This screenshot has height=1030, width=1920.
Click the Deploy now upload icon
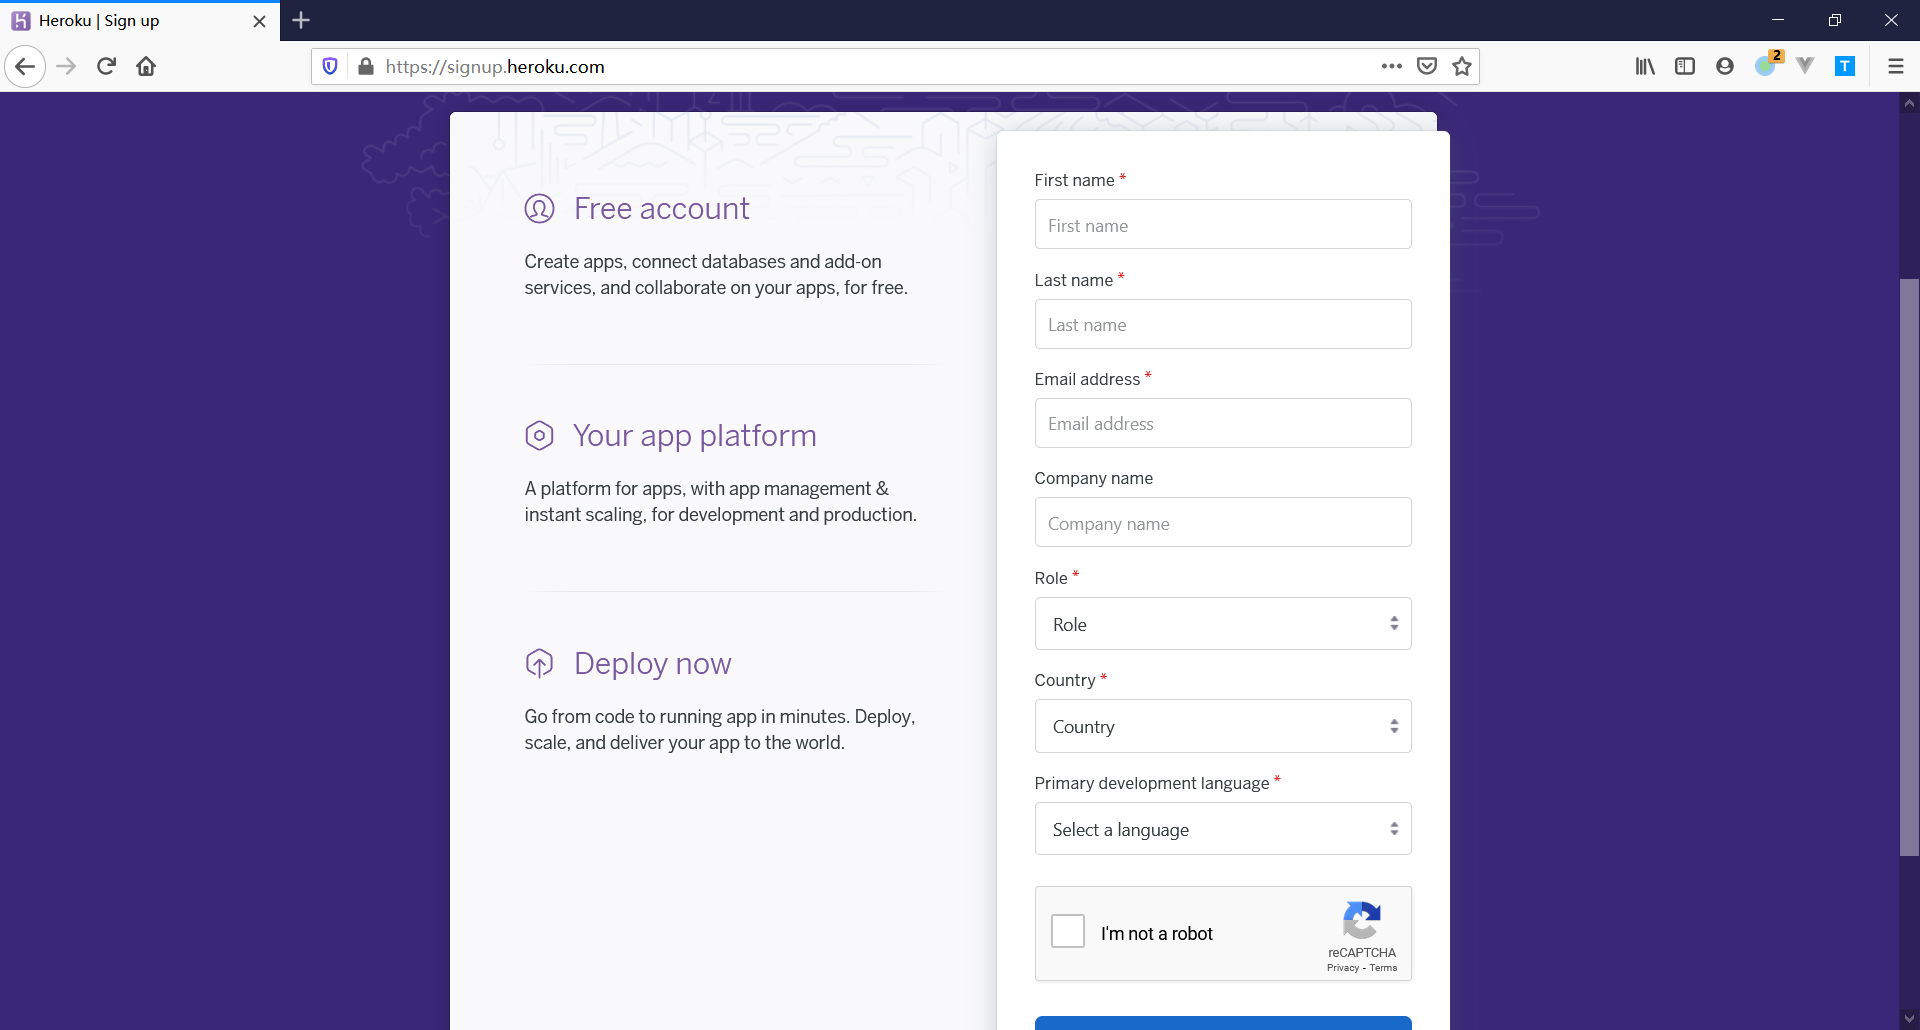[539, 664]
